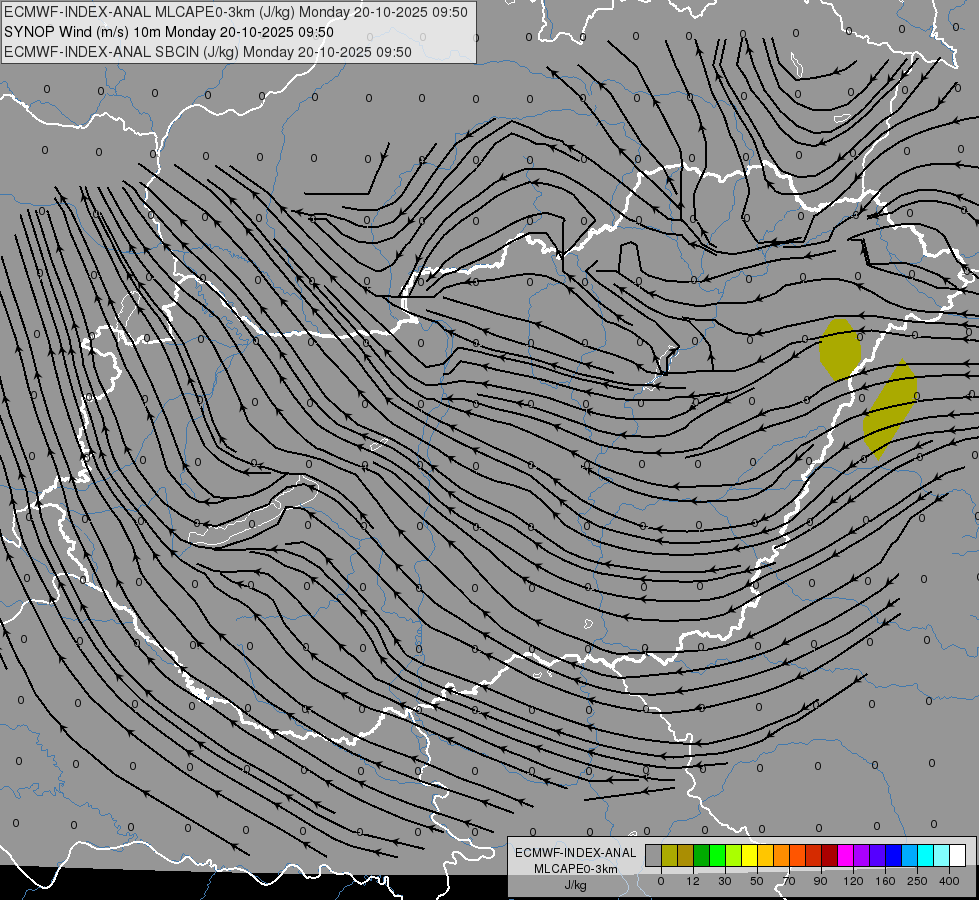979x900 pixels.
Task: Select the pure blue legend swatch
Action: click(x=894, y=855)
